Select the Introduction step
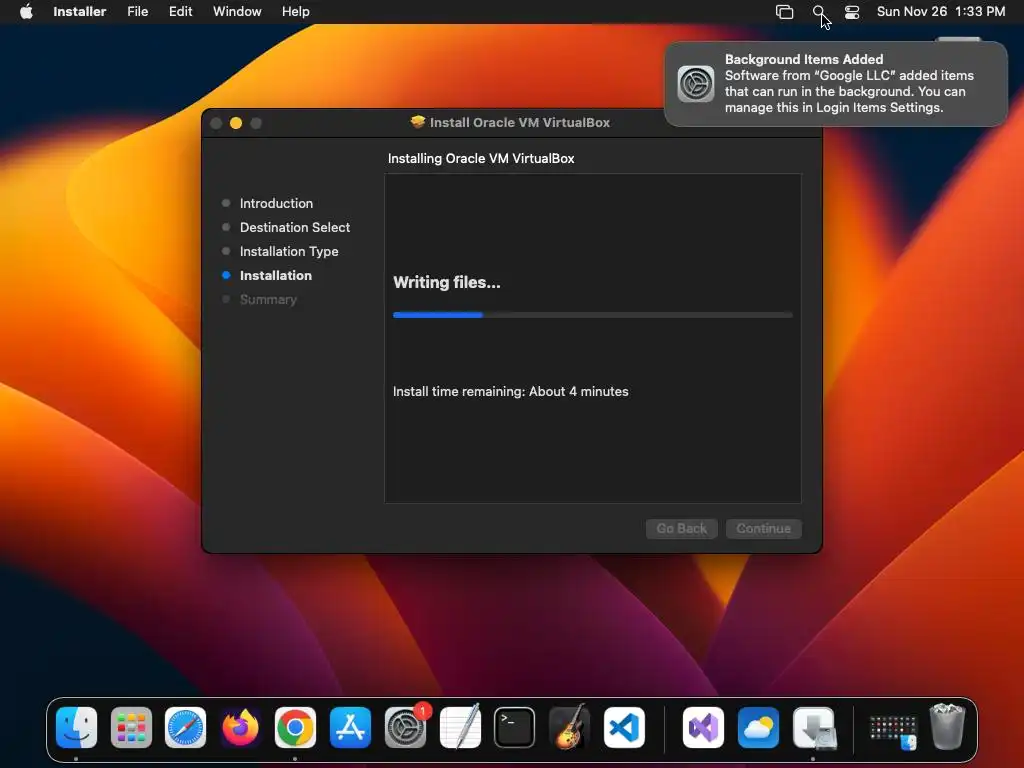Image resolution: width=1024 pixels, height=768 pixels. (276, 203)
